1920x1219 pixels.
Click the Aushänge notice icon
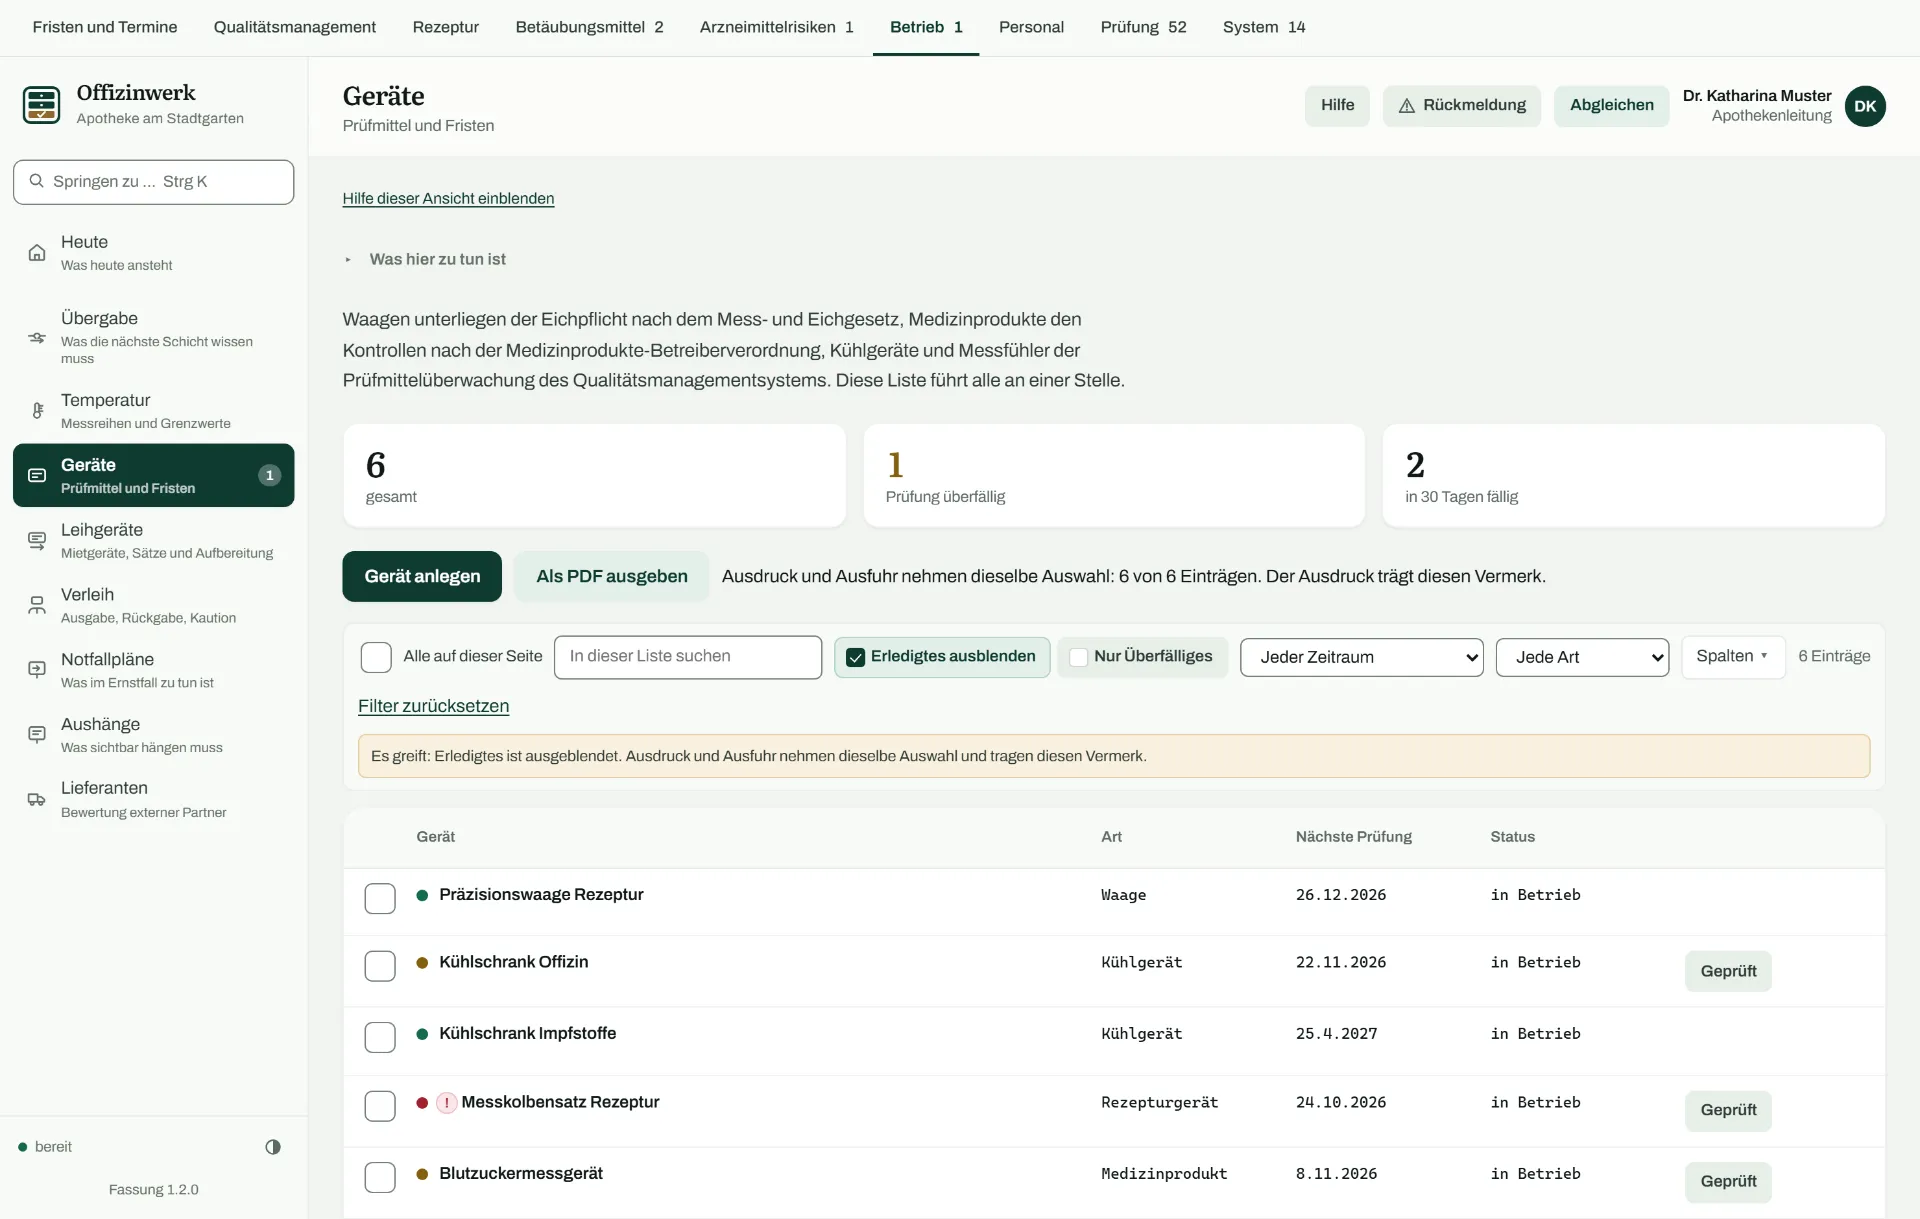point(37,734)
